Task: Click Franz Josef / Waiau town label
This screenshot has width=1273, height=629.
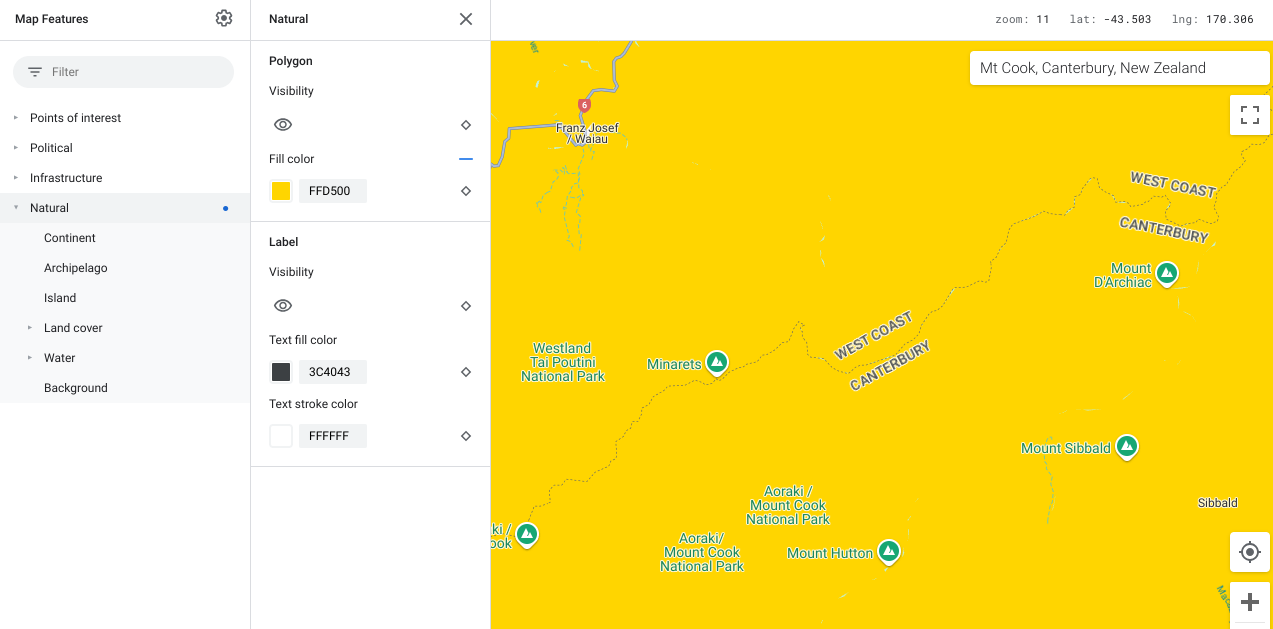Action: (587, 134)
